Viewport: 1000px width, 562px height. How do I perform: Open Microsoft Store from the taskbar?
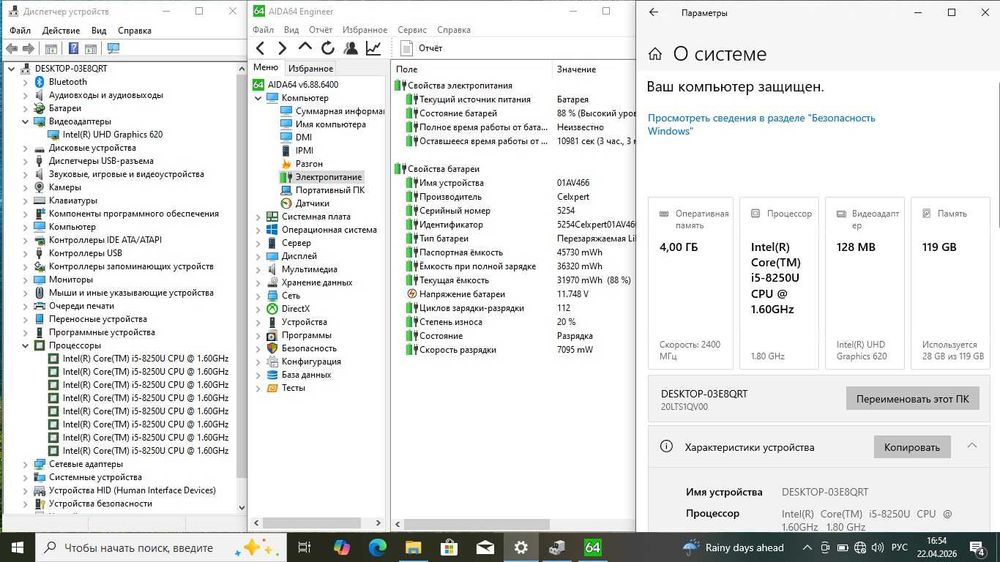pos(449,547)
